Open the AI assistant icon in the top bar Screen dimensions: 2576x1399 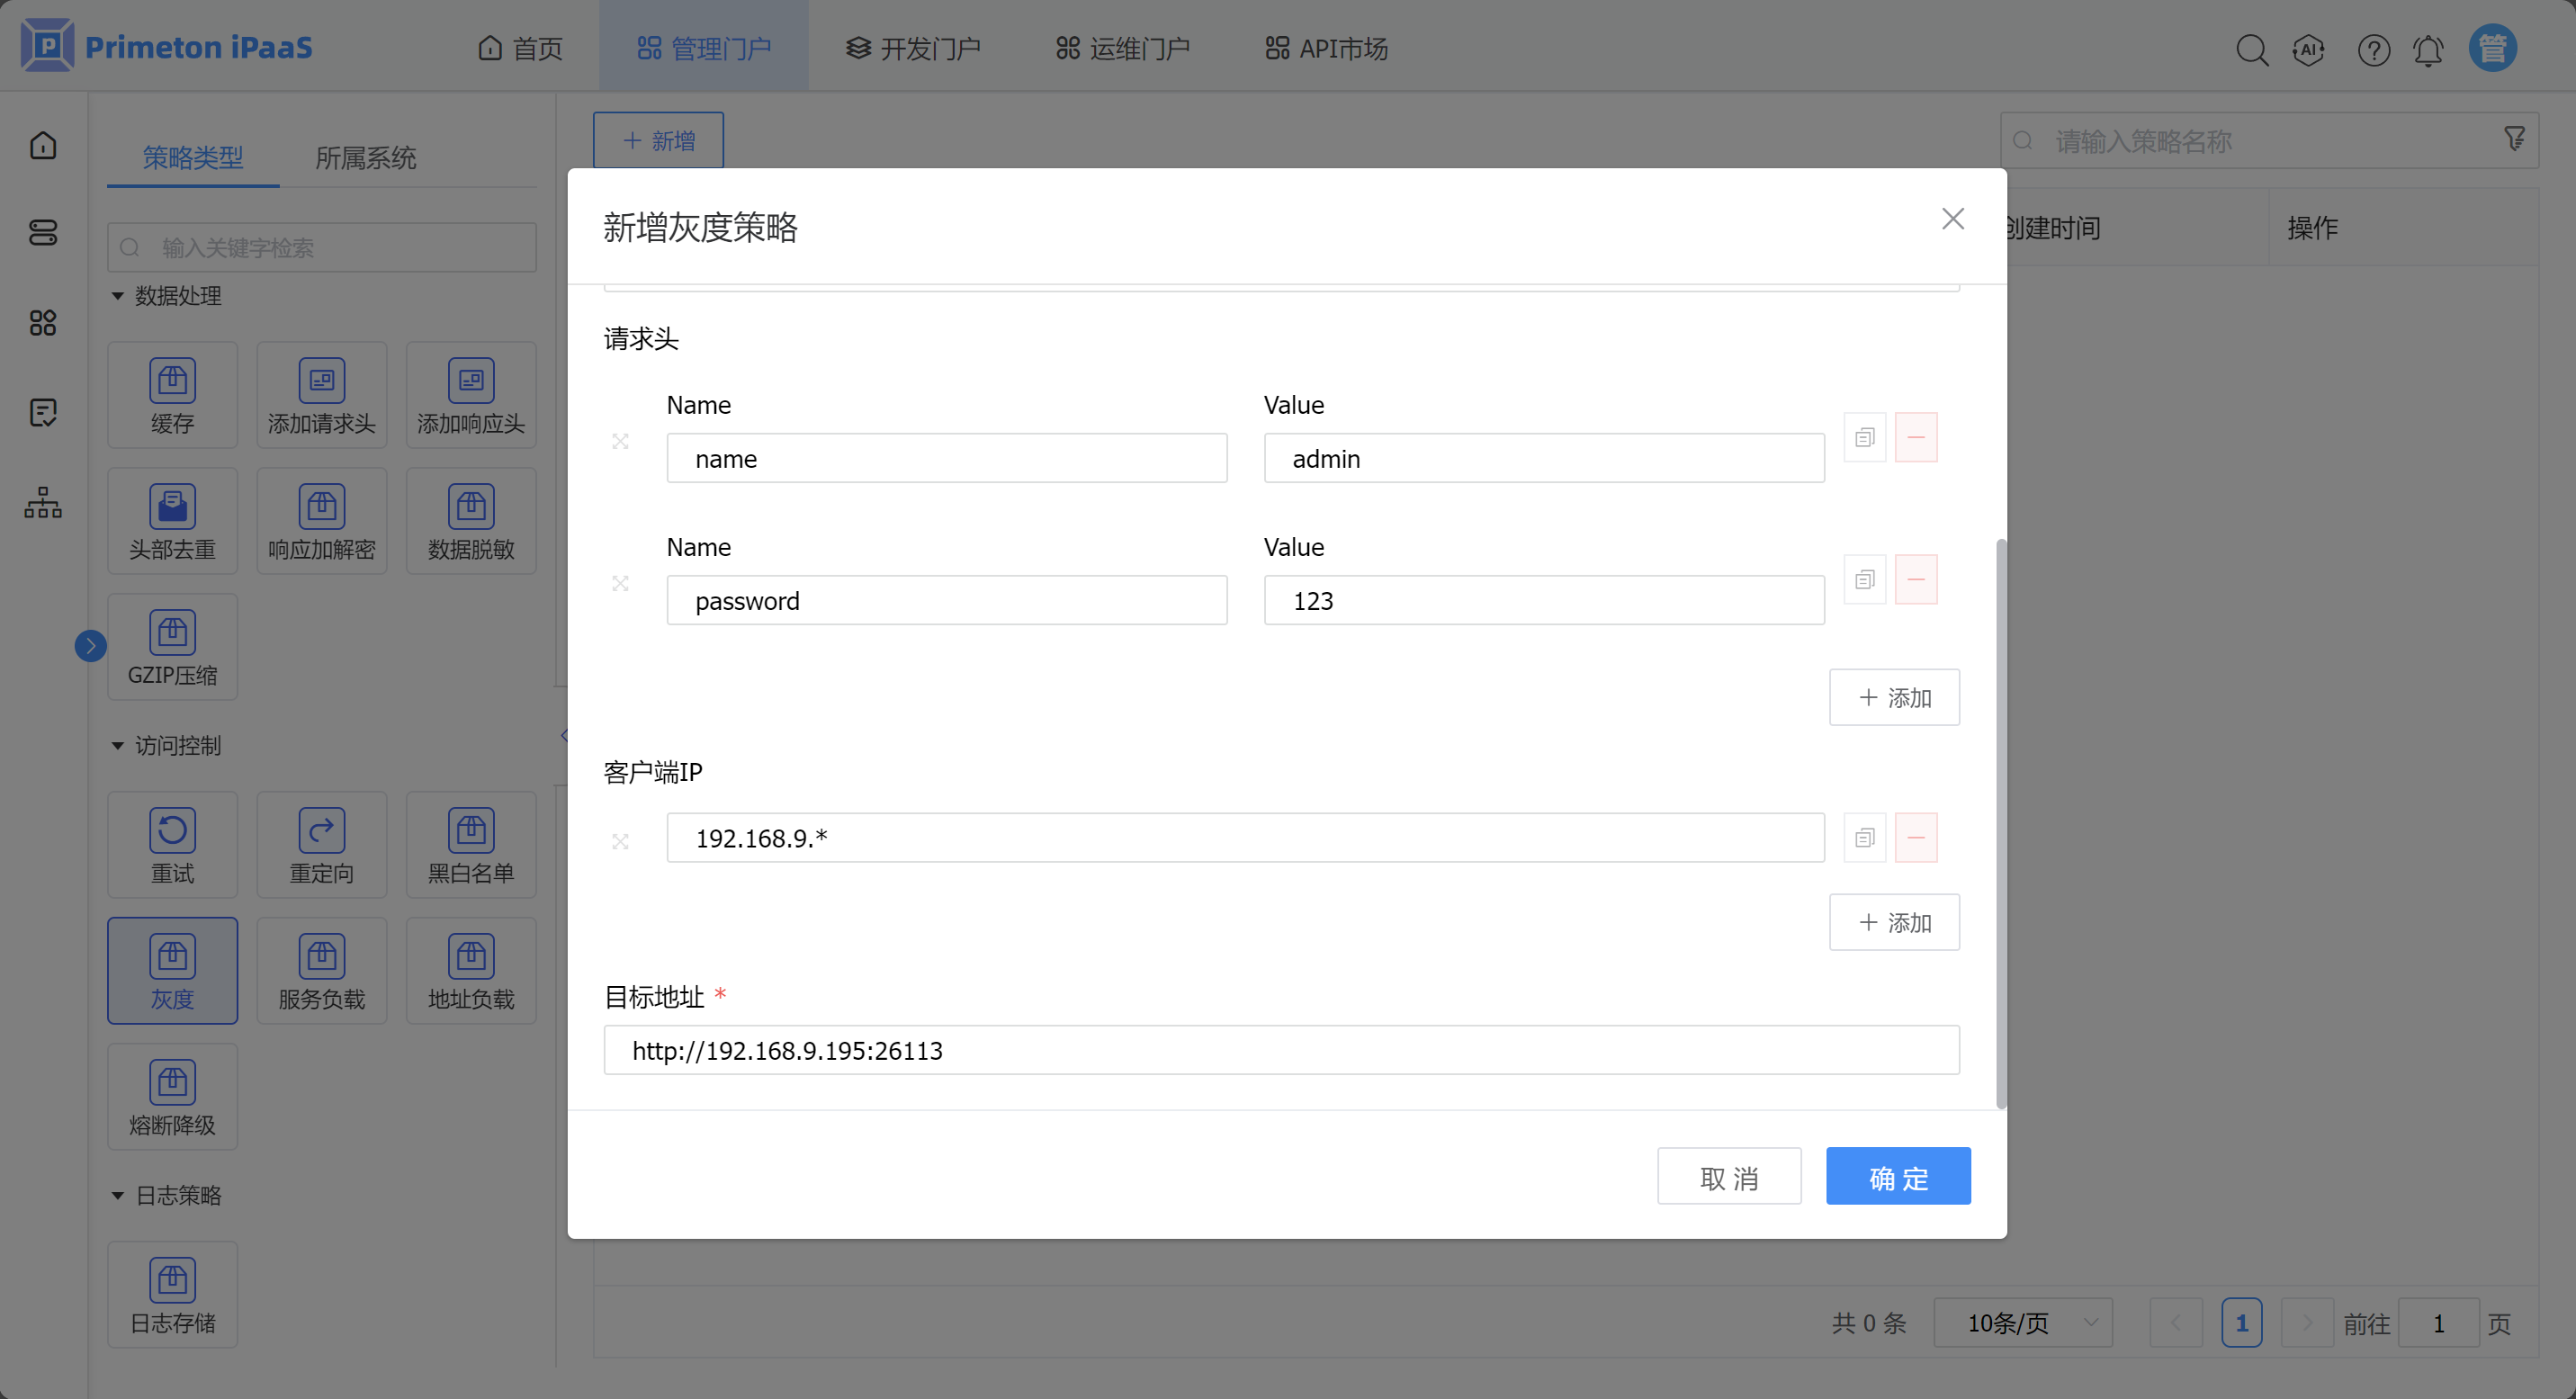point(2309,49)
